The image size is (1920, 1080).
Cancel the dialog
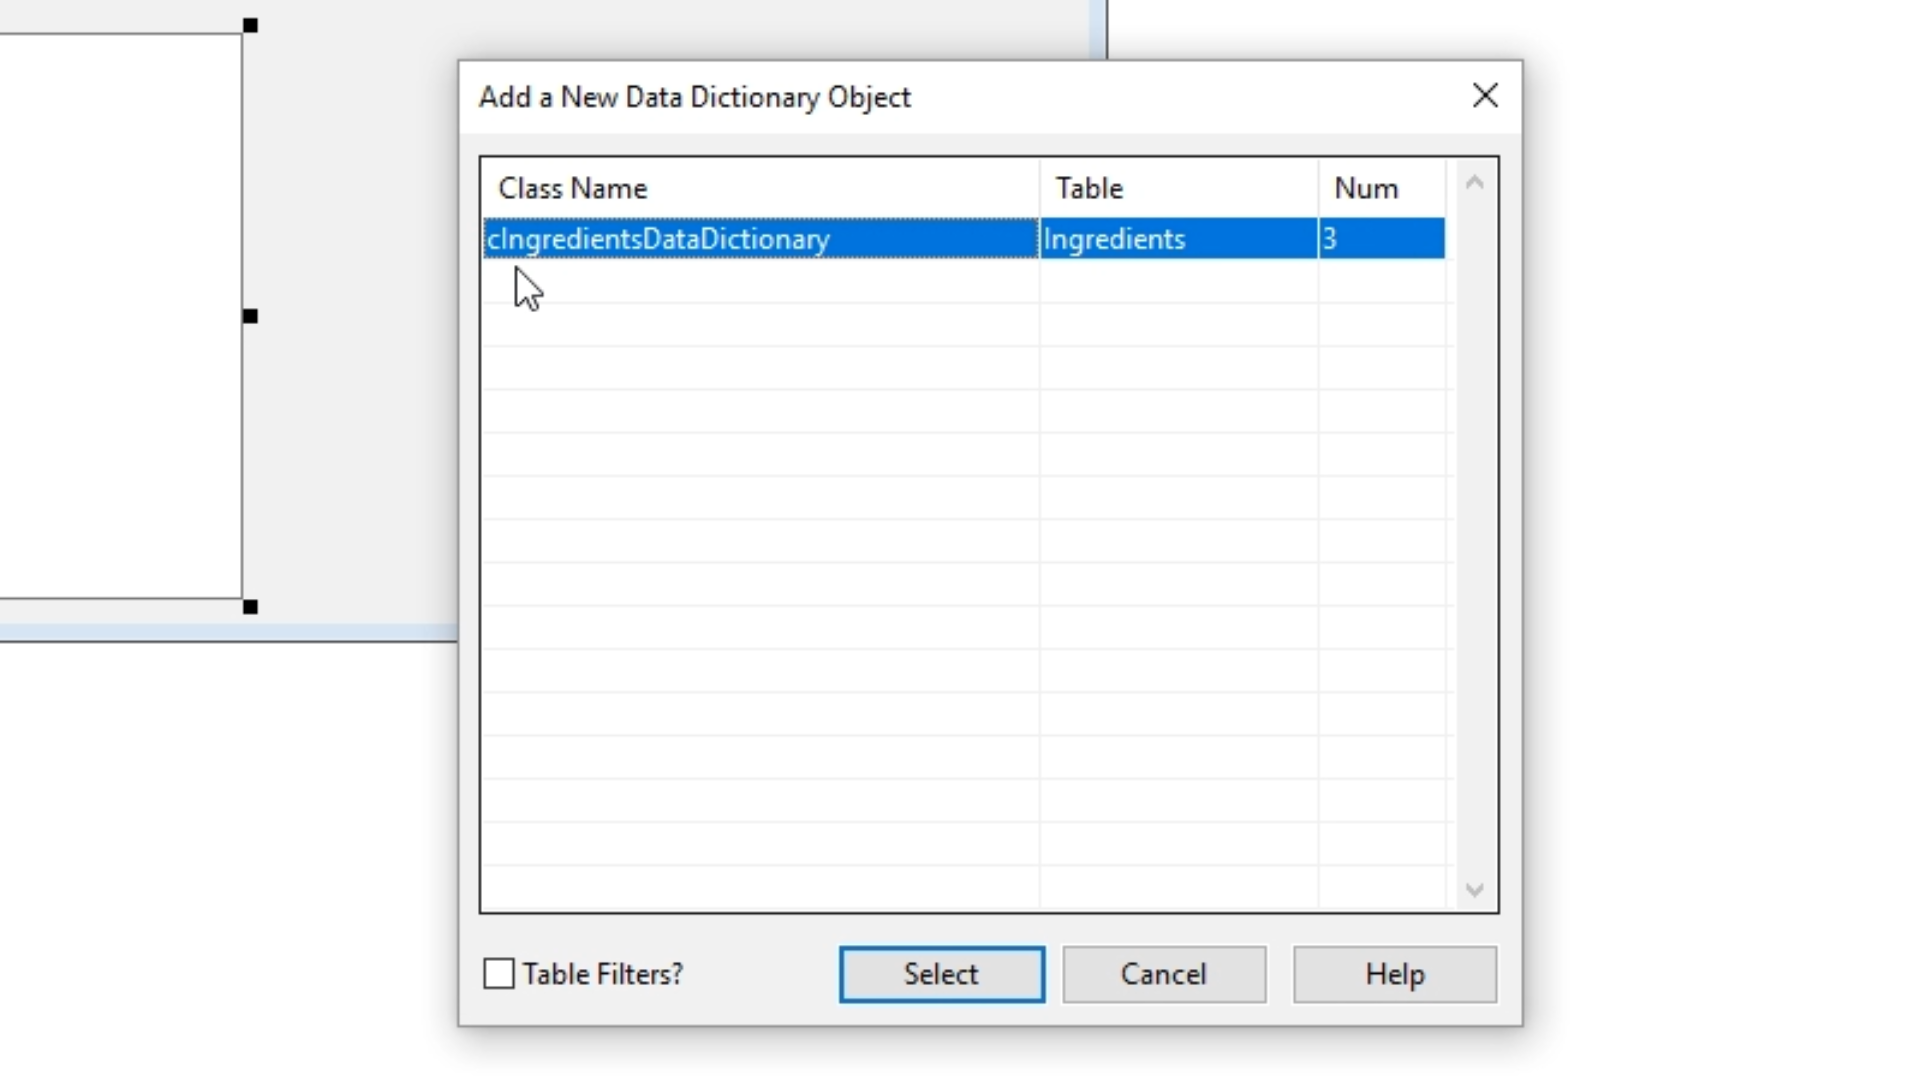[x=1164, y=974]
